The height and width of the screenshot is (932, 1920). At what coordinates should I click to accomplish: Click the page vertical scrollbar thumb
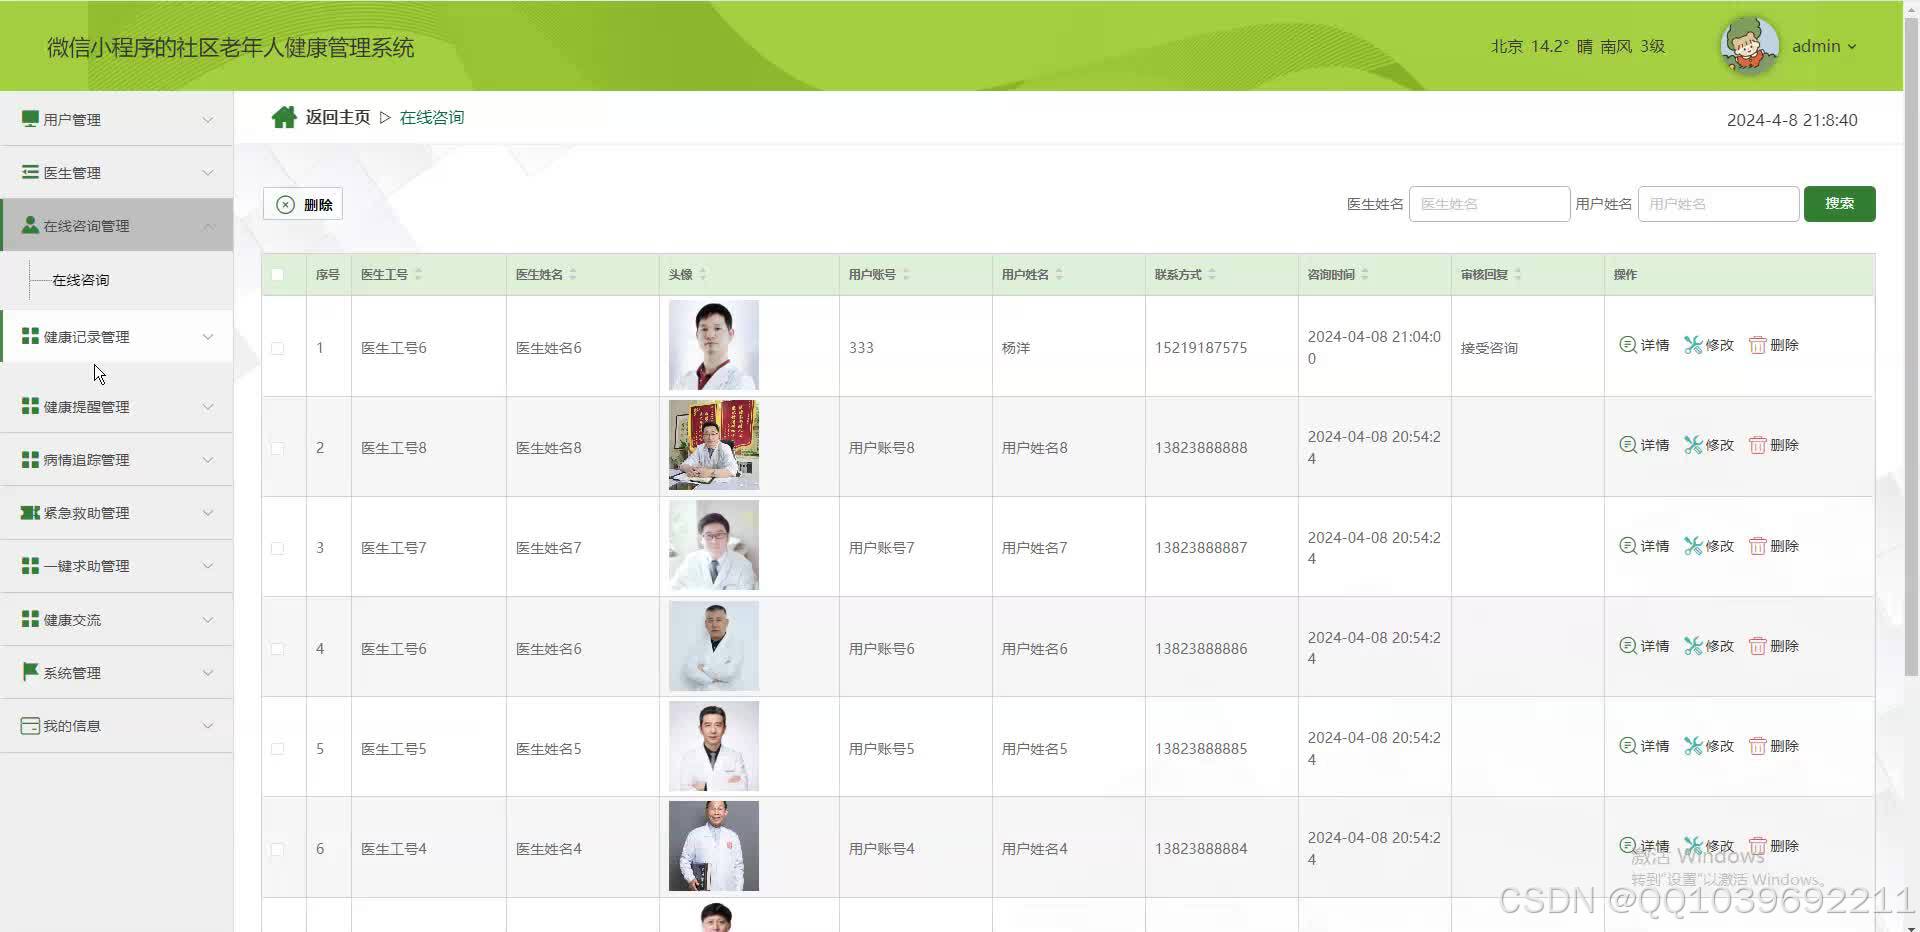pos(1911,350)
